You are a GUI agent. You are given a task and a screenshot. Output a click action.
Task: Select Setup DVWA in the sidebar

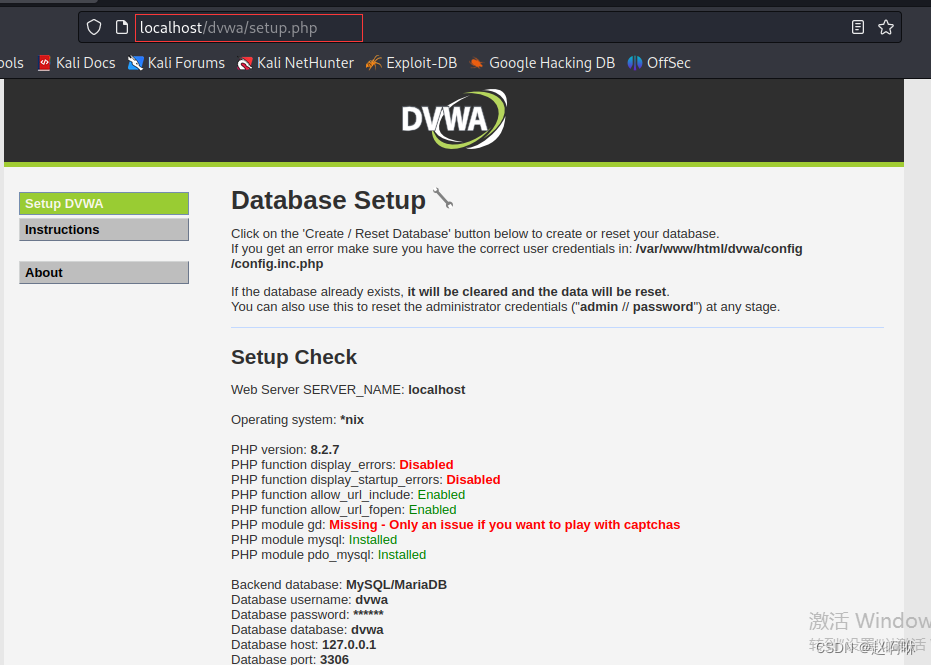[103, 203]
